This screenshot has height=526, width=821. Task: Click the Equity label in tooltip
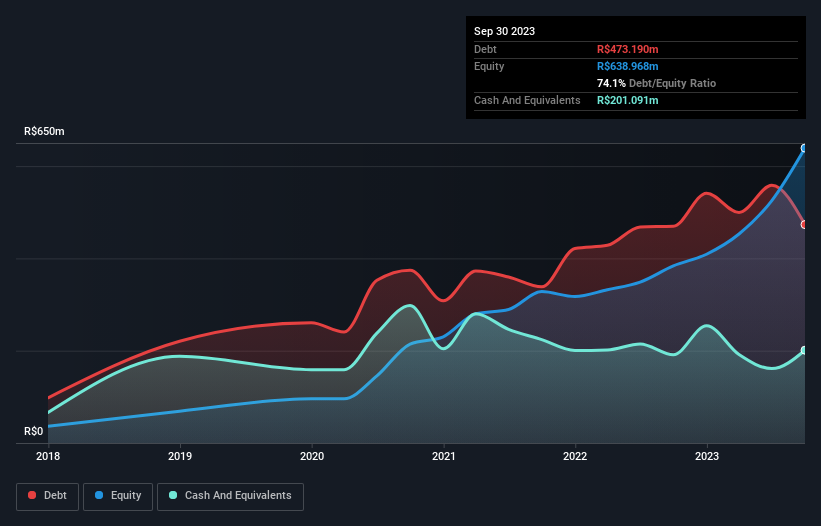[x=489, y=66]
